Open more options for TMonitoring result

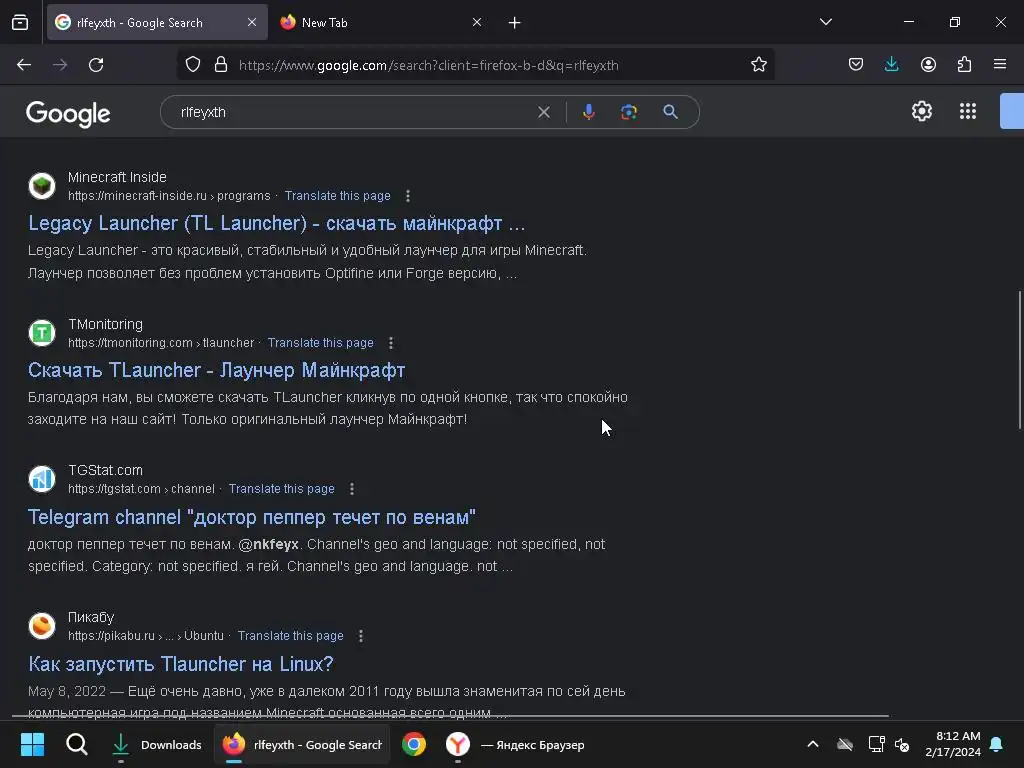391,343
